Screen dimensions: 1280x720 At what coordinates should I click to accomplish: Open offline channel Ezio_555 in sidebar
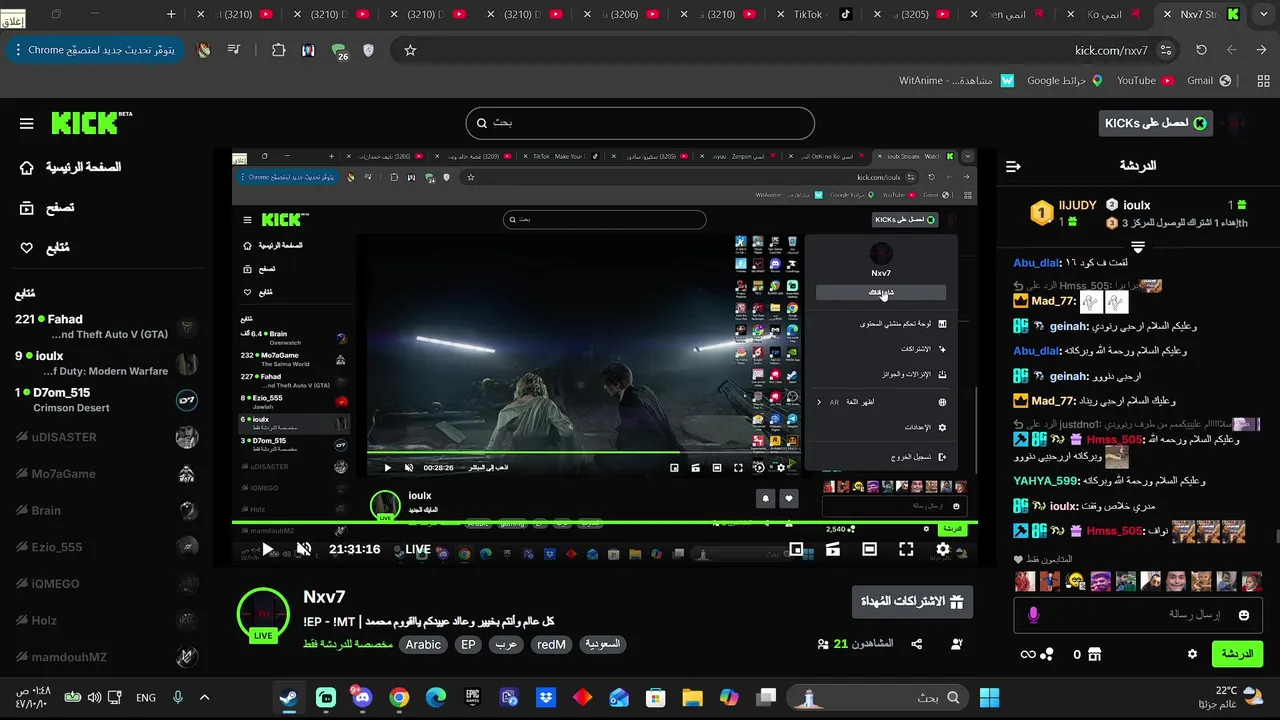[106, 547]
